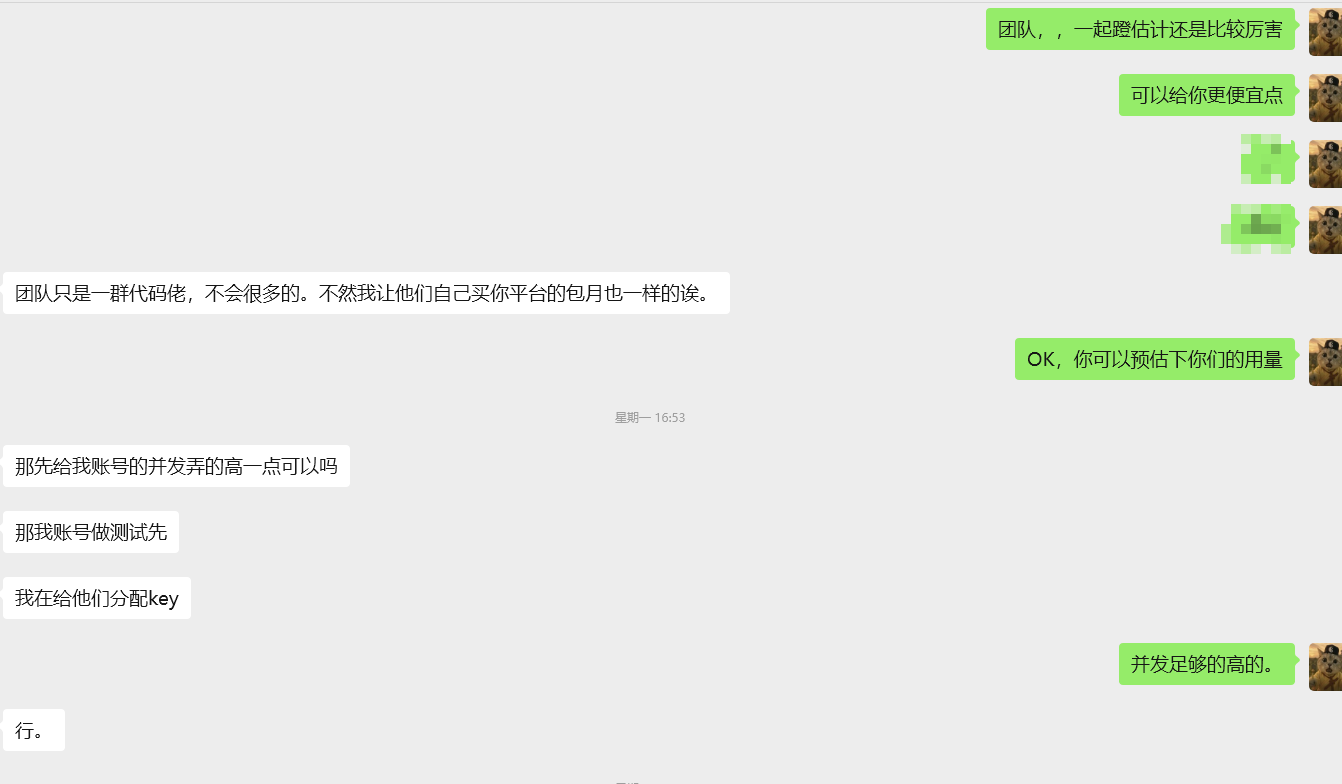
Task: Click the '星期一 16:53' timestamp label
Action: (x=650, y=417)
